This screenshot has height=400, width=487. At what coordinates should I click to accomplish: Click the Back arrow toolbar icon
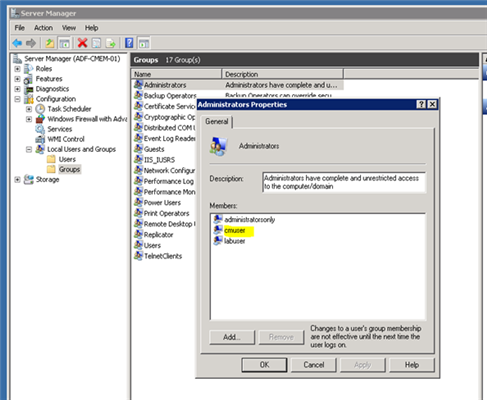coord(17,43)
